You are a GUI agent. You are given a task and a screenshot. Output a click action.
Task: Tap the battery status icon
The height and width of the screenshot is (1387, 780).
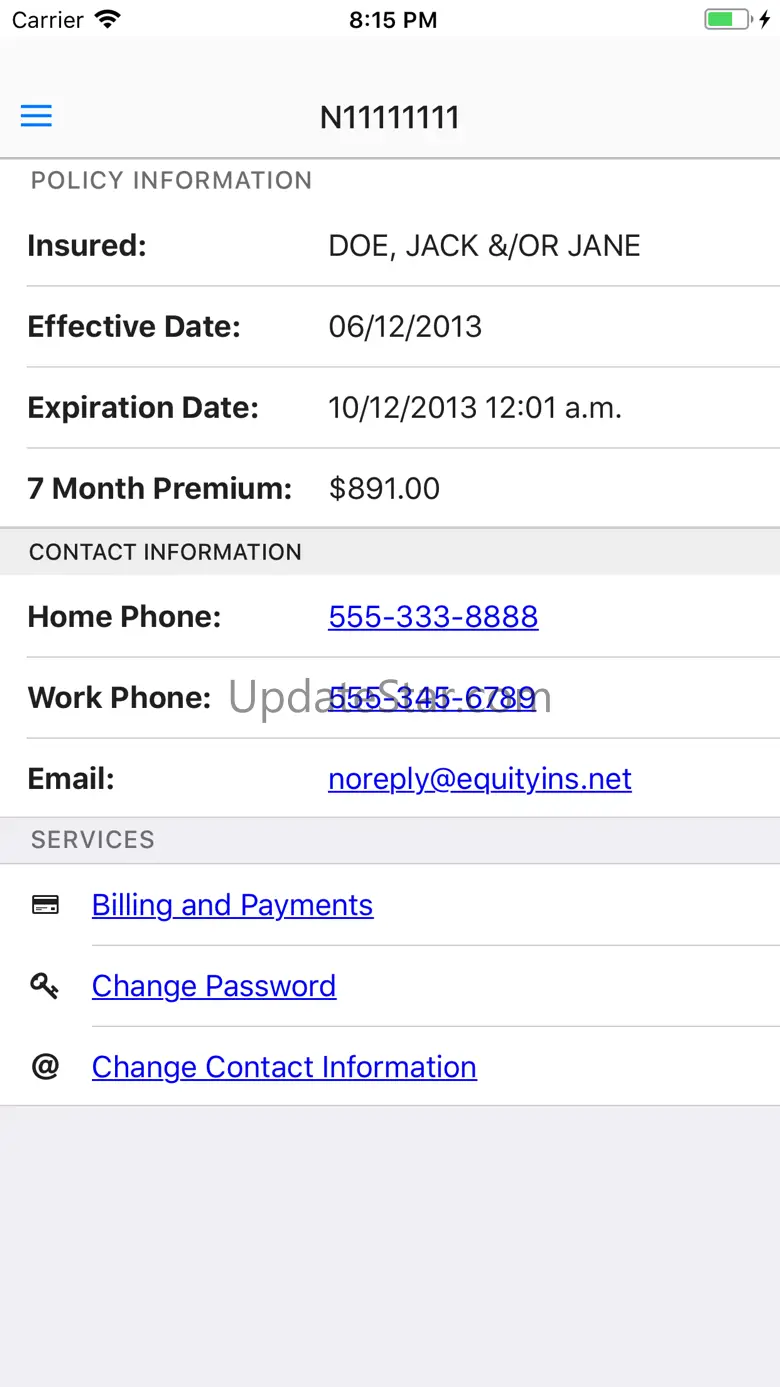(726, 20)
